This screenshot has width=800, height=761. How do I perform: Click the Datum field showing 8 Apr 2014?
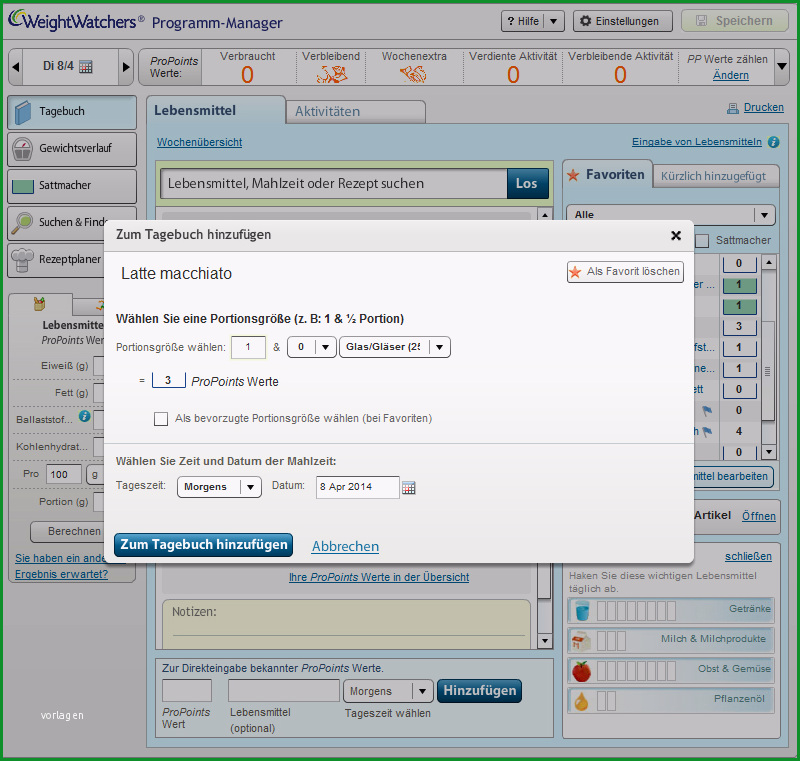358,488
